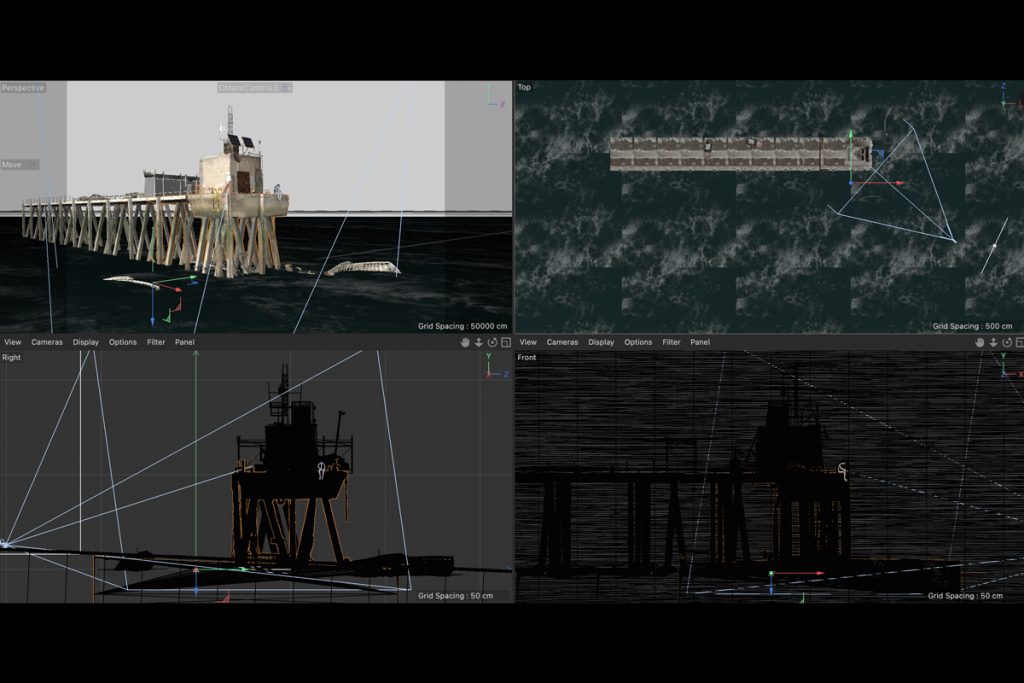The height and width of the screenshot is (683, 1024).
Task: Click the zoom arrows icon in Right viewport
Action: point(479,342)
